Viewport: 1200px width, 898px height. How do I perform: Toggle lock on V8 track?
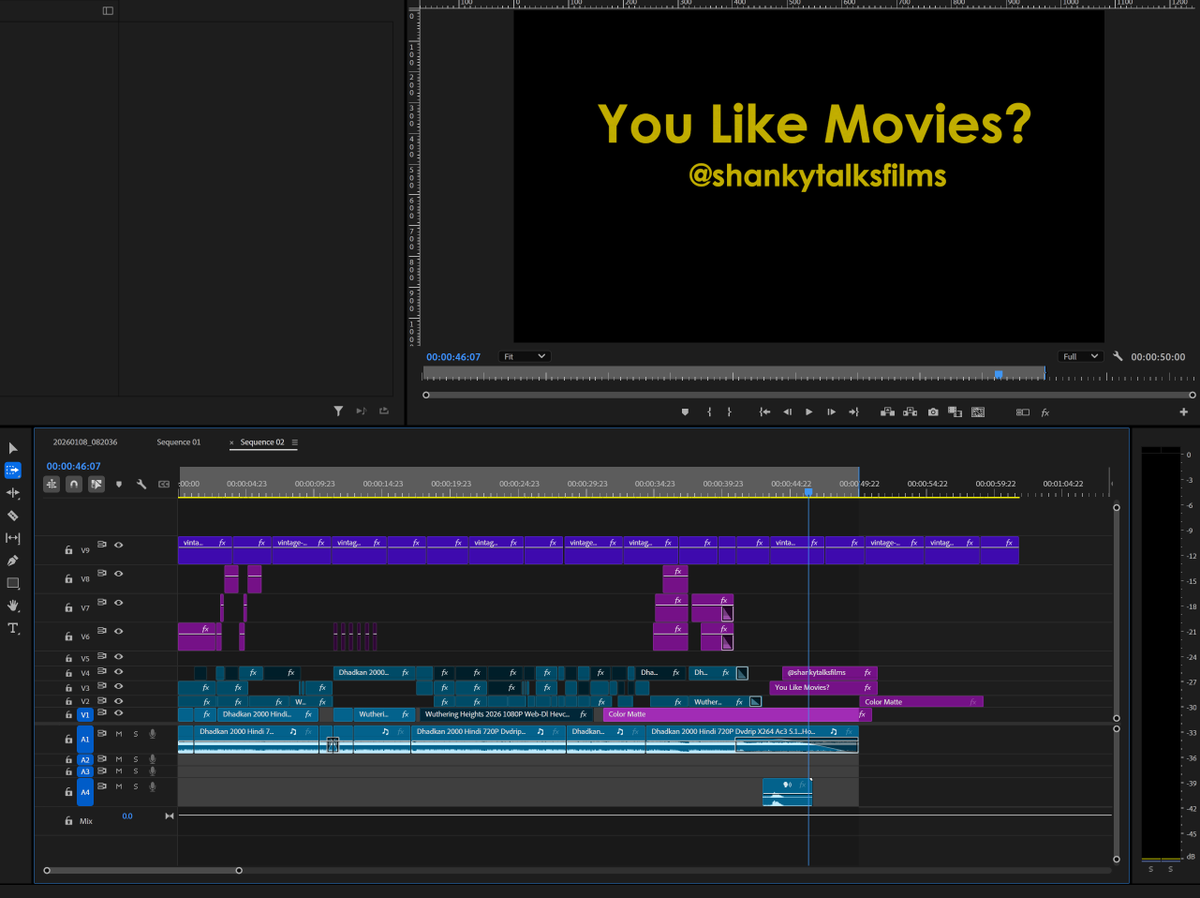pos(68,579)
